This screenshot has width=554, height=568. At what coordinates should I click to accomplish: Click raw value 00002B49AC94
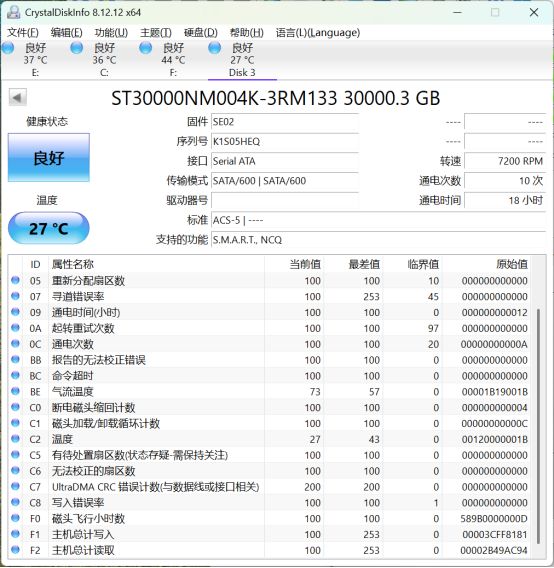click(494, 551)
